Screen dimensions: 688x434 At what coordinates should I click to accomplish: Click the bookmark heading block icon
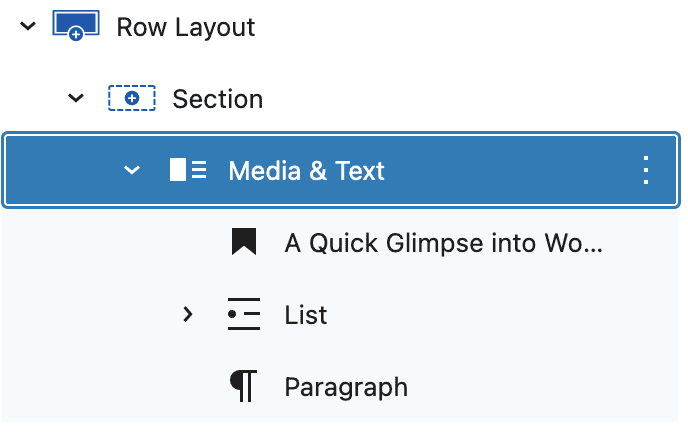(x=244, y=241)
